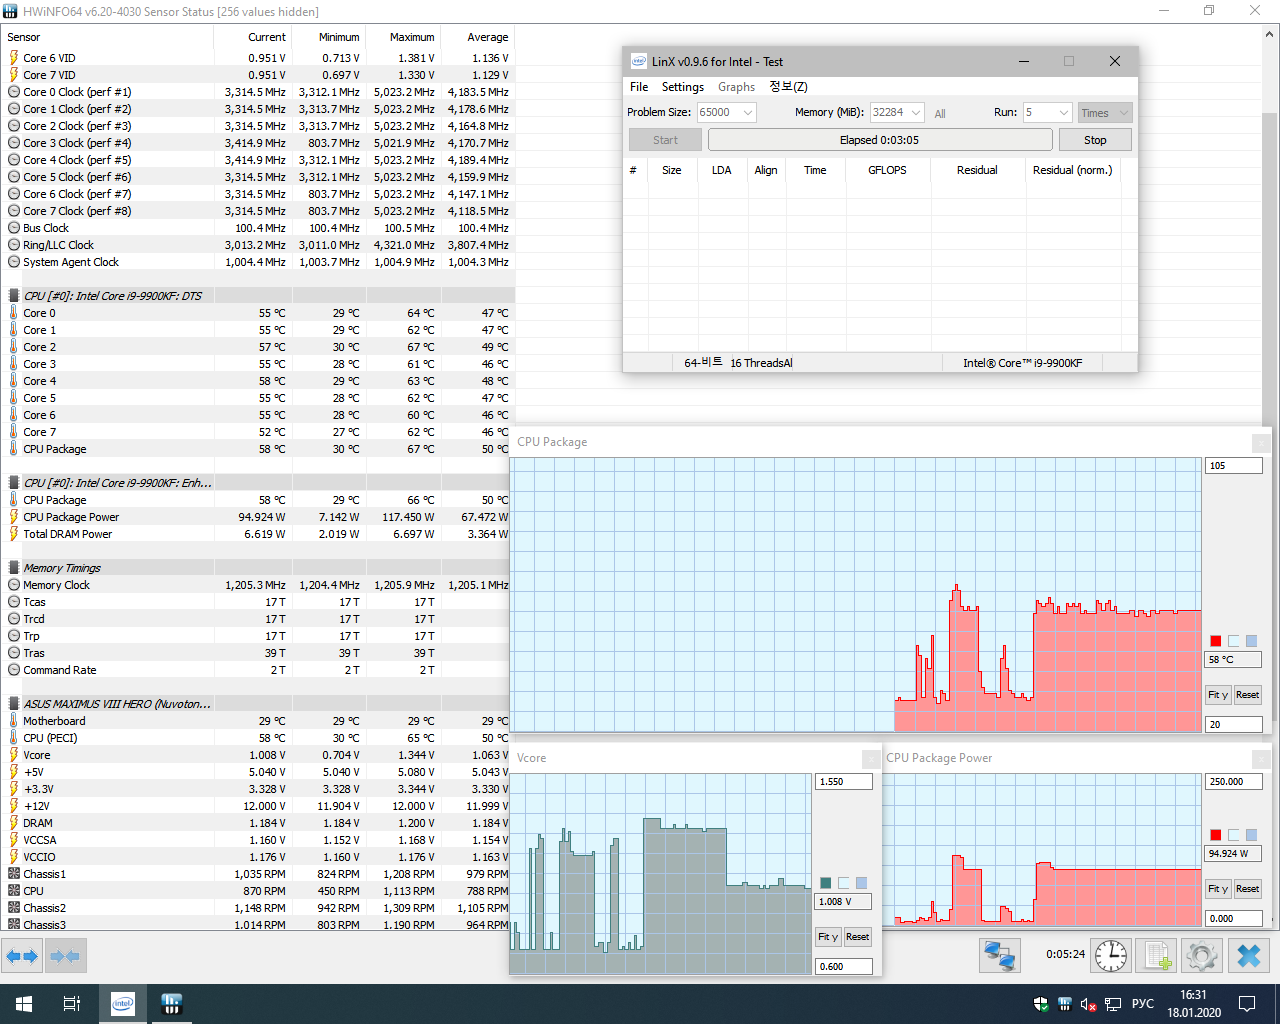
Task: Select the HWiNFO taskbar icon
Action: coord(171,1004)
